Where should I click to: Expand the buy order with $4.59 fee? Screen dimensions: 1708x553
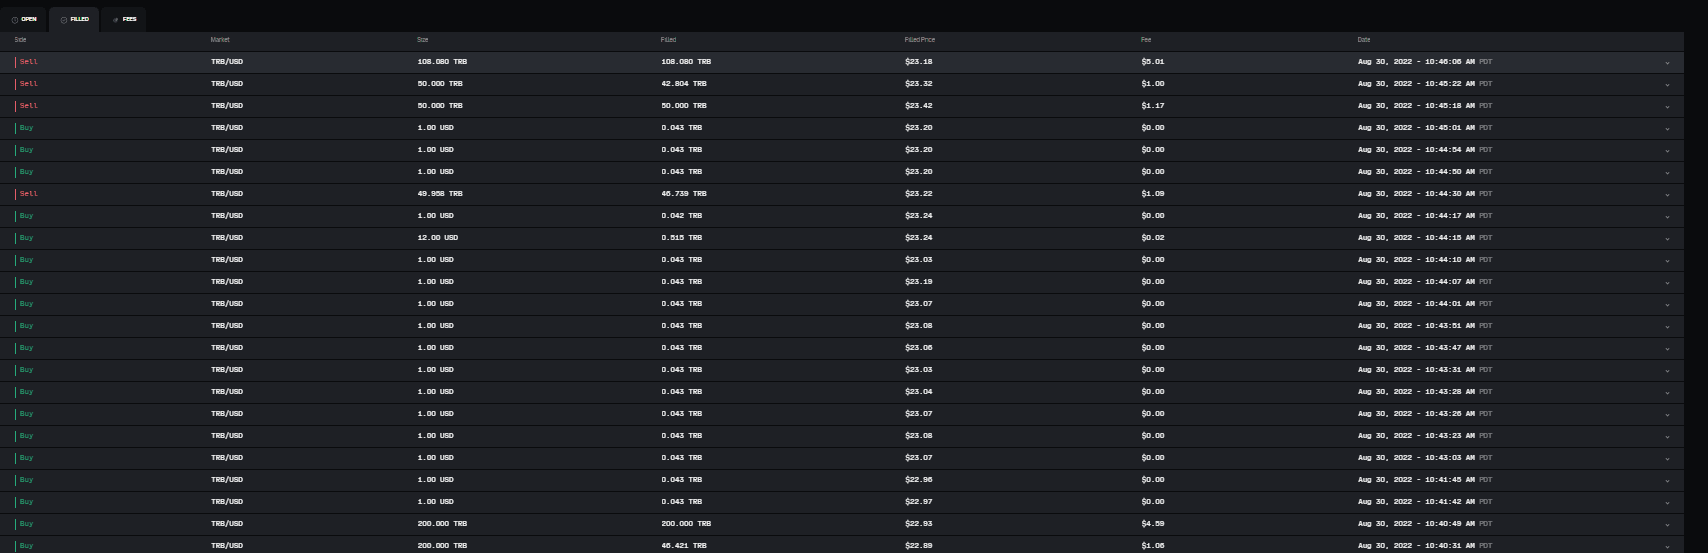(1667, 524)
